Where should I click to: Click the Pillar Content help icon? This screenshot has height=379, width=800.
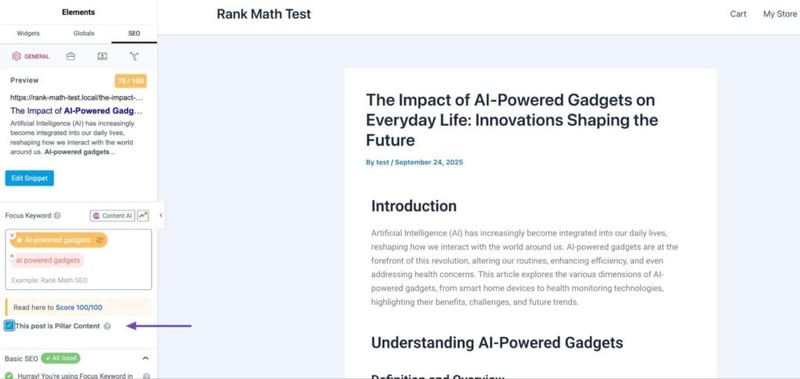107,326
